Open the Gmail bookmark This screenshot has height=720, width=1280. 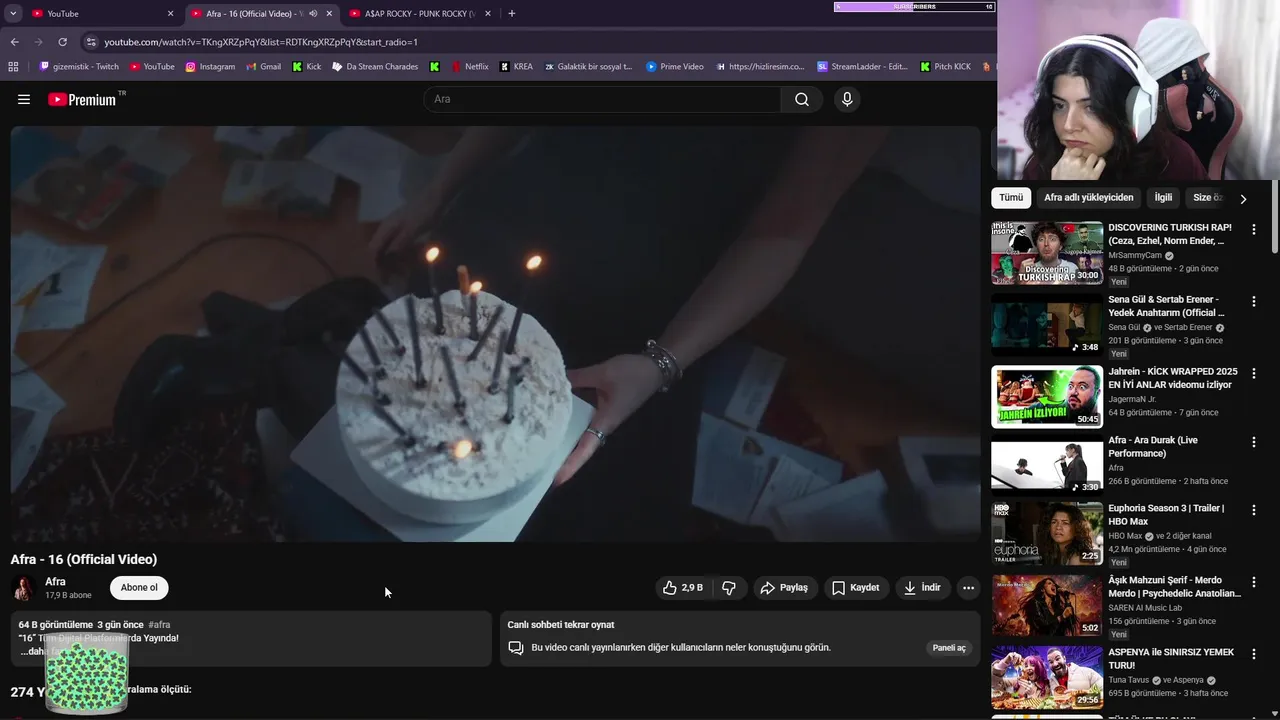click(263, 67)
